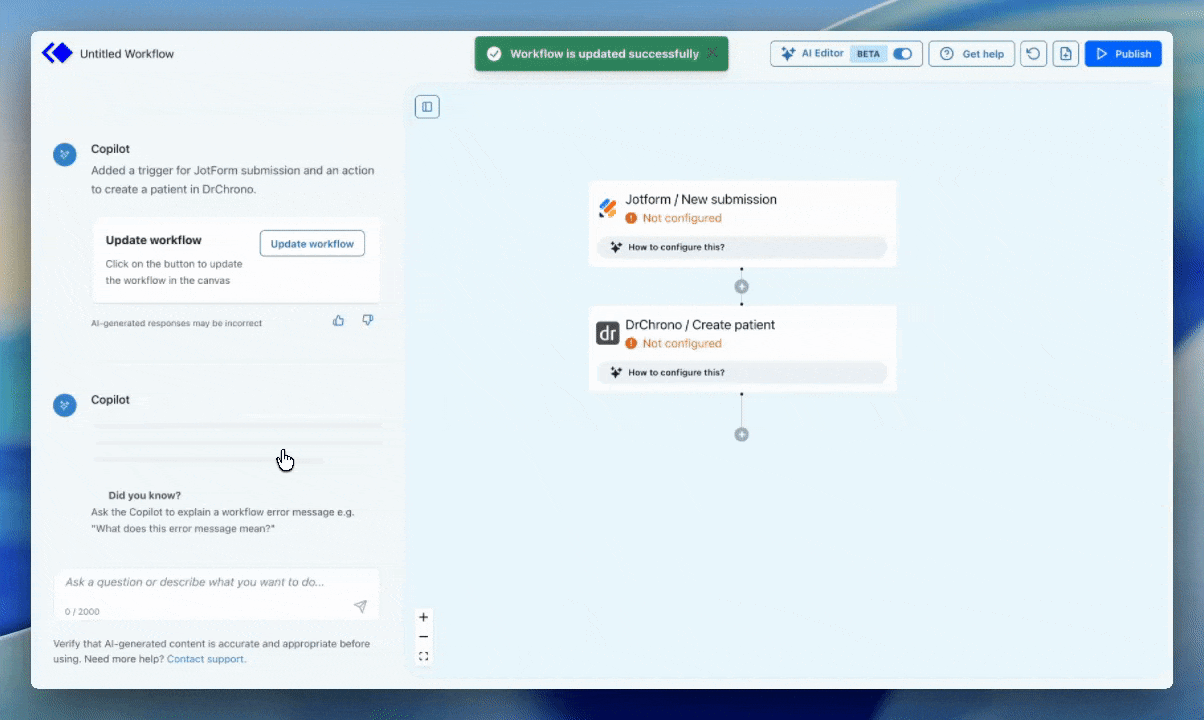Expand 'How to configure this?' under Jotform
The image size is (1204, 720).
click(741, 247)
